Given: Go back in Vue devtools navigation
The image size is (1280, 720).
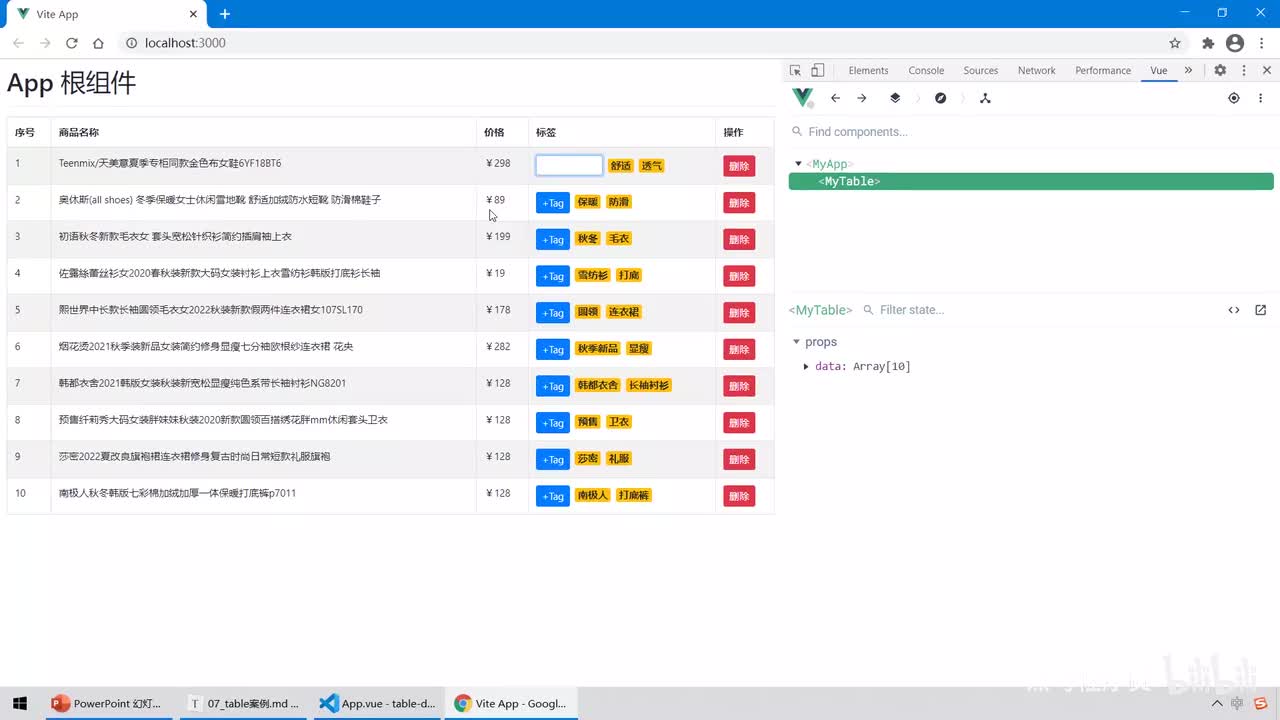Looking at the screenshot, I should [x=835, y=98].
